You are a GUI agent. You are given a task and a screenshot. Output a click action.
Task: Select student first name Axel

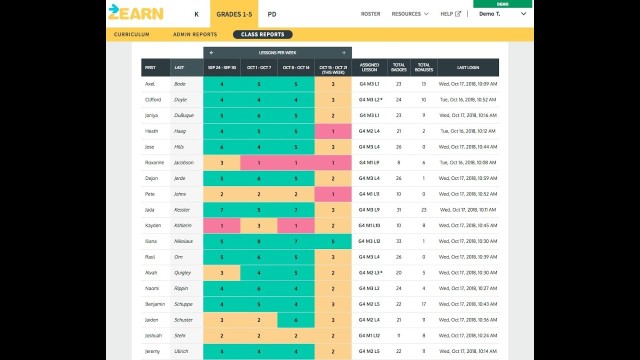150,84
